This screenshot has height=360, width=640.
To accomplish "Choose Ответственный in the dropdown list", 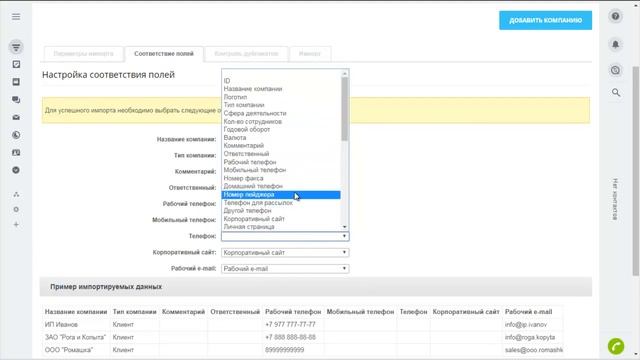I will coord(281,154).
